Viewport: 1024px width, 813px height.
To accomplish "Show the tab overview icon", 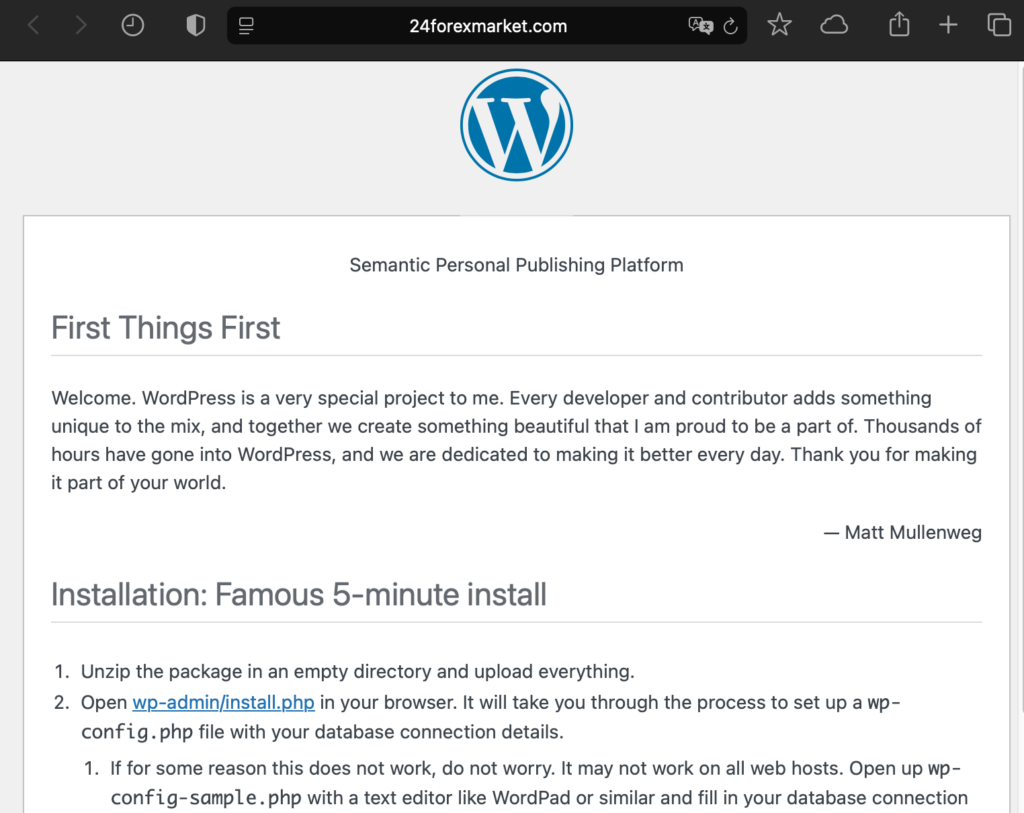I will pyautogui.click(x=999, y=25).
